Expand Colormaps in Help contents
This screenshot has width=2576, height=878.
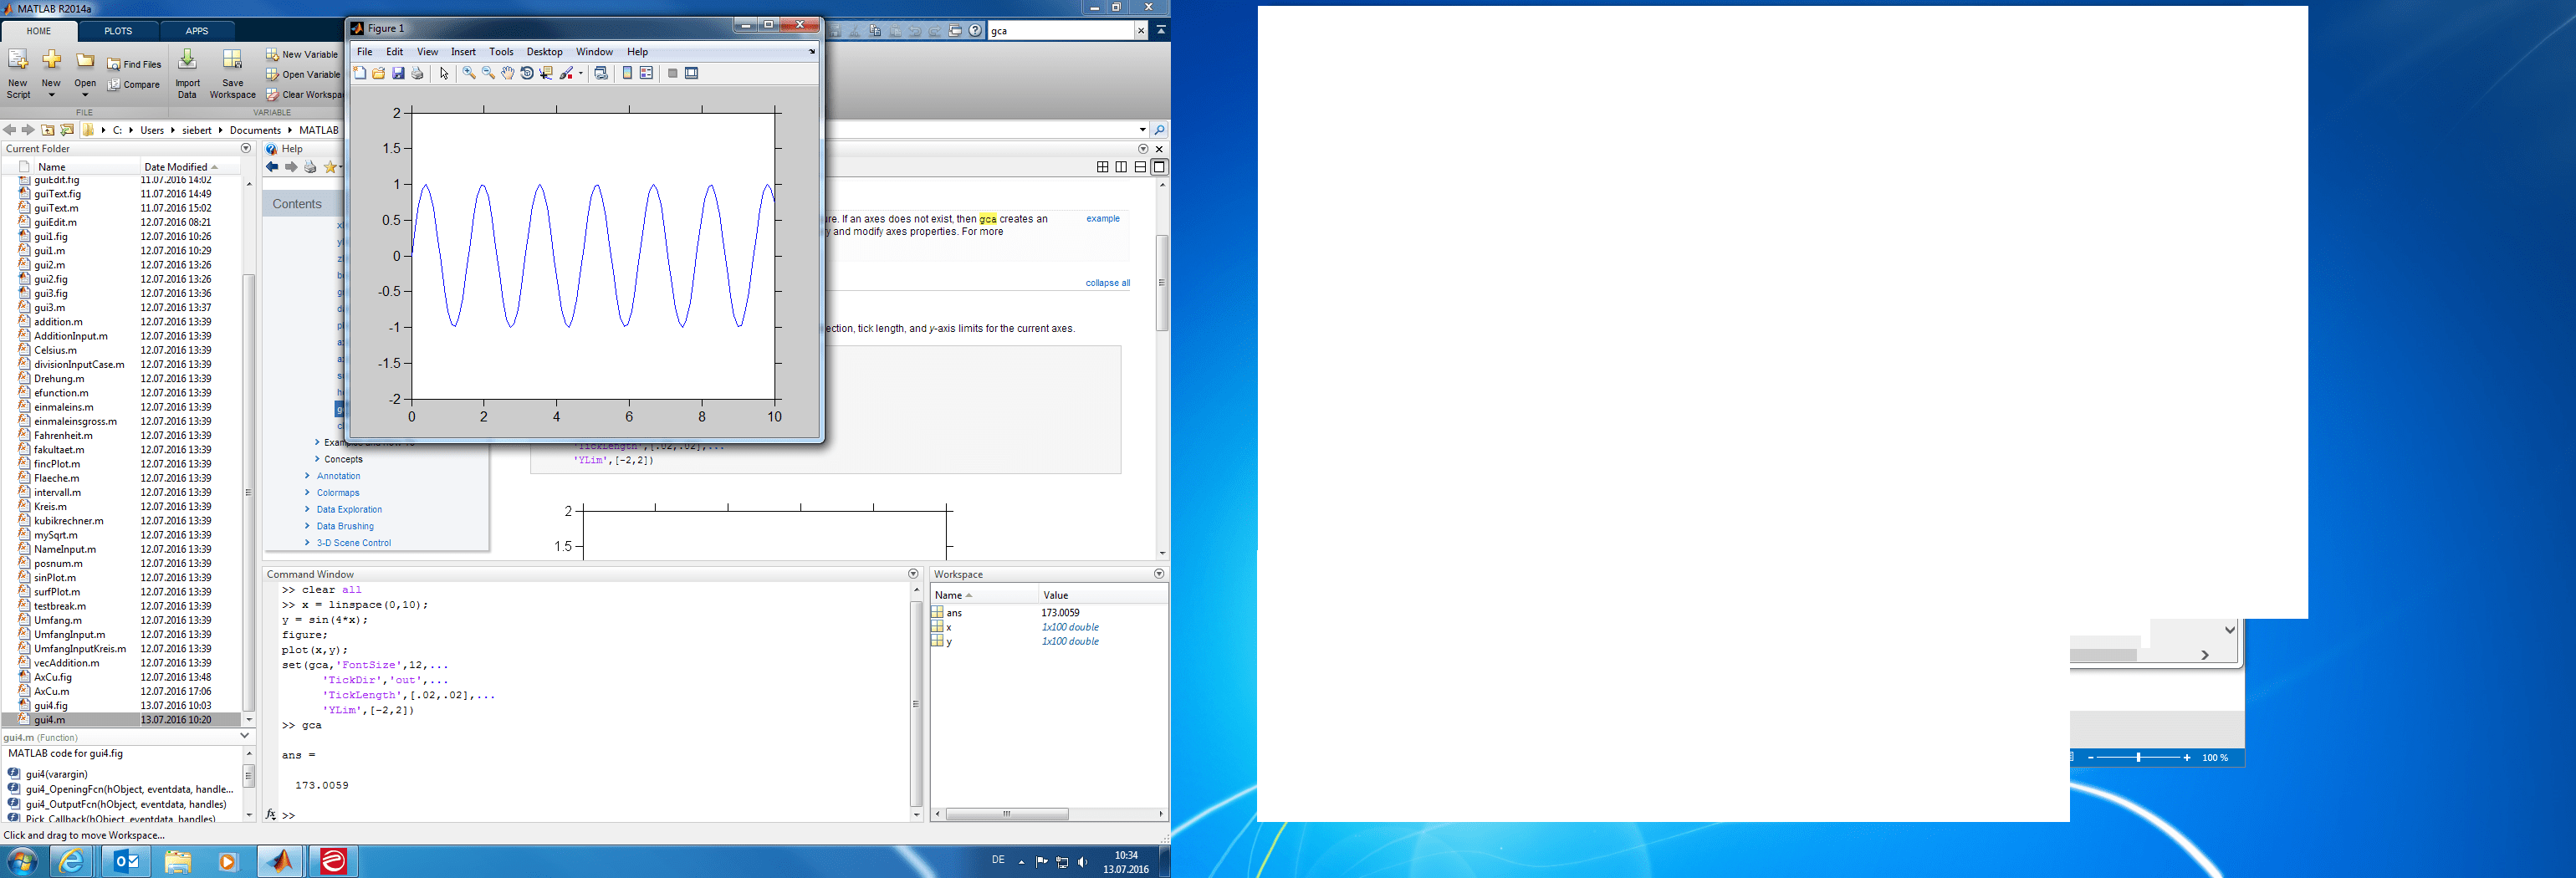pyautogui.click(x=308, y=493)
